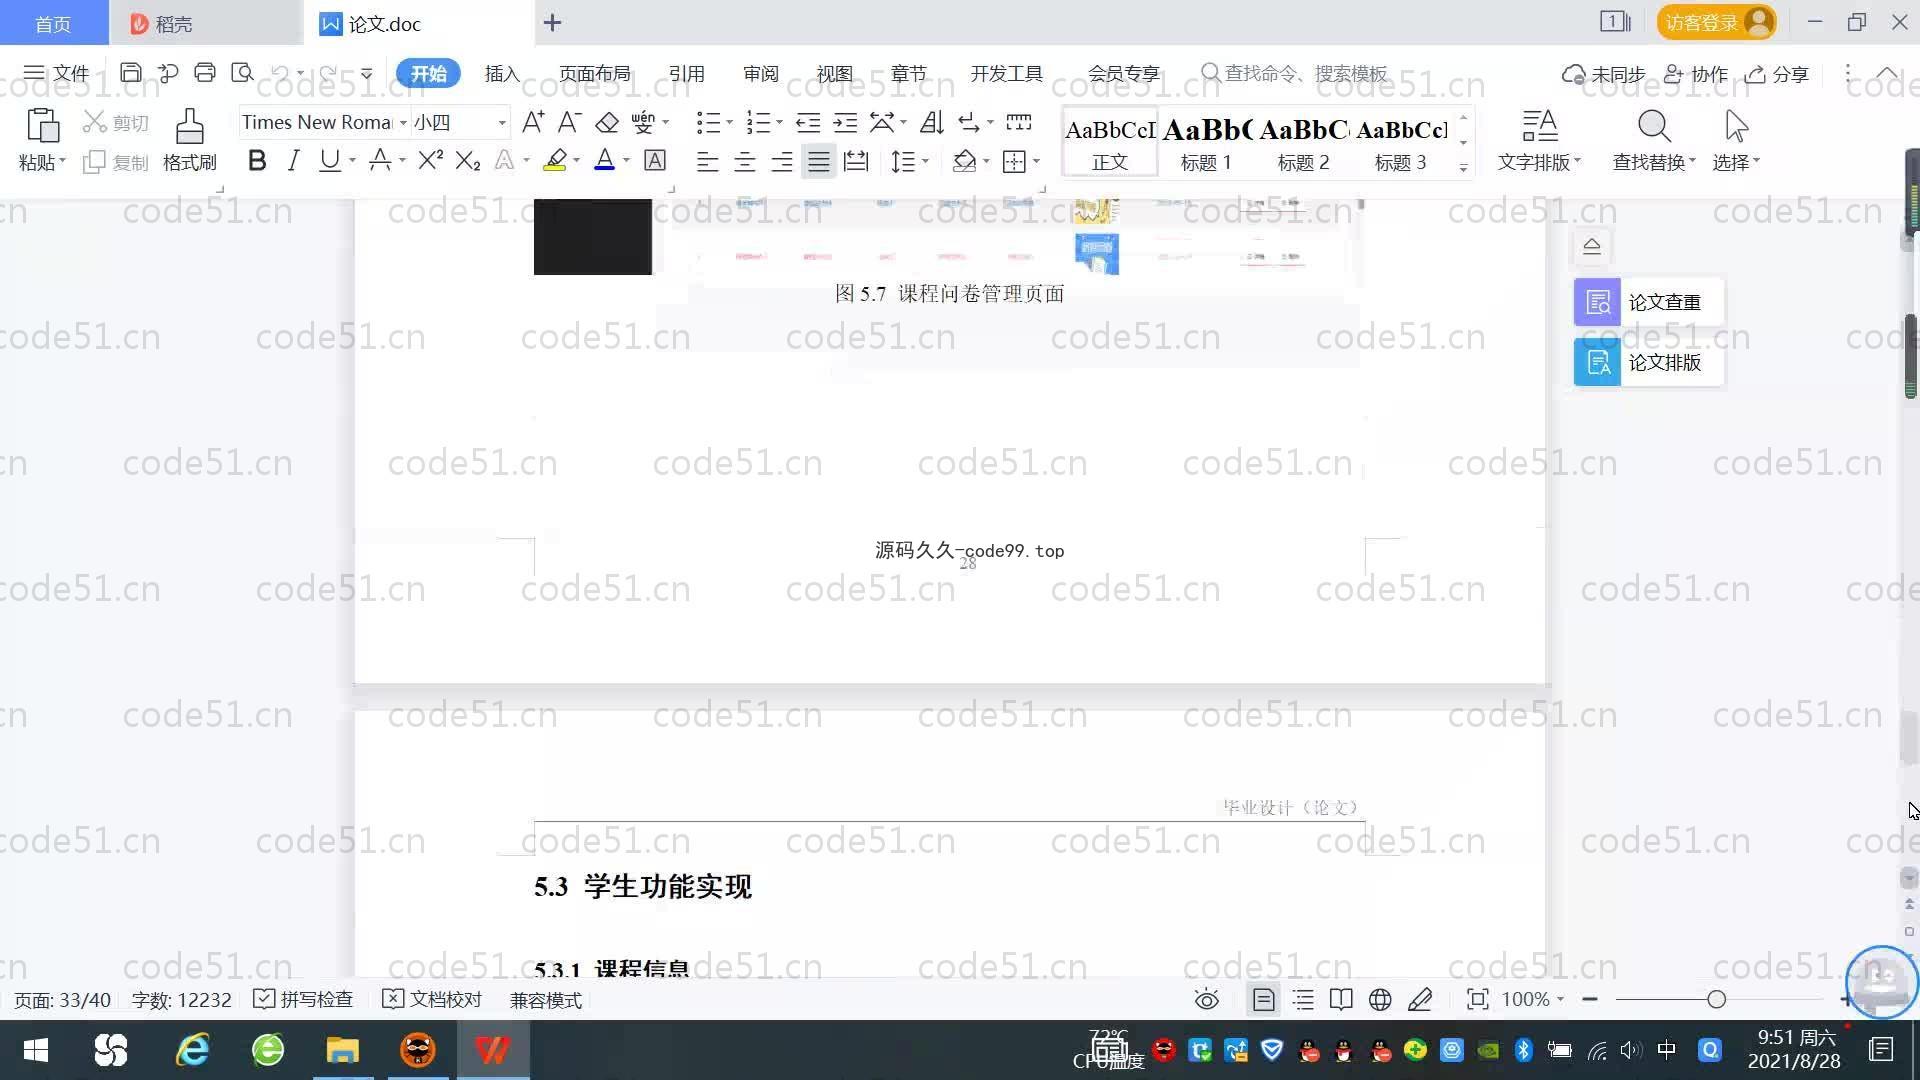
Task: Expand quick access toolbar customization arrow
Action: 367,73
